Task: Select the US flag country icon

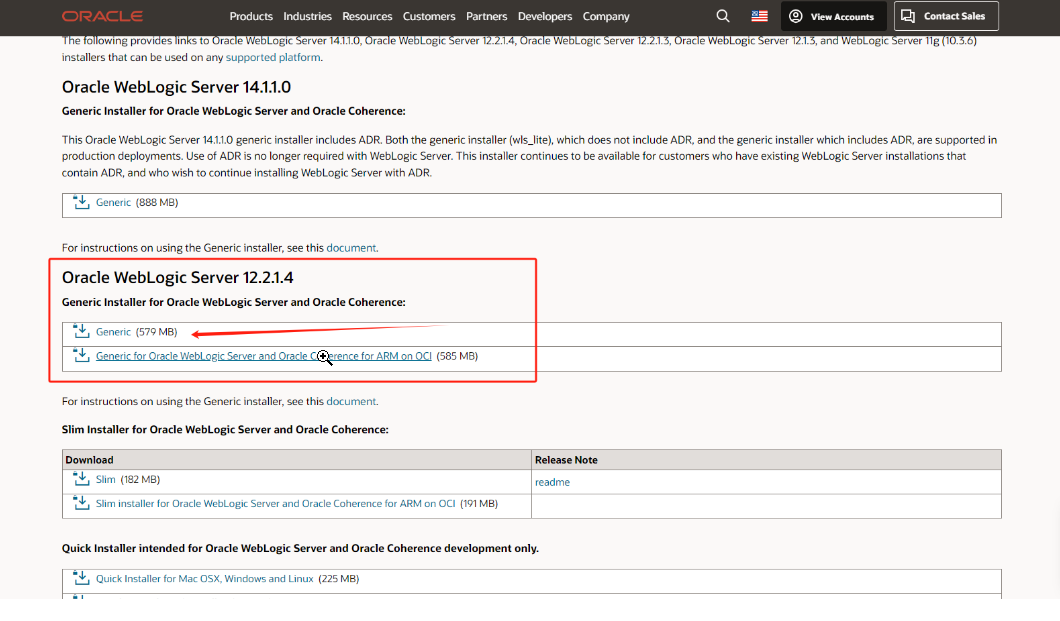Action: pos(759,16)
